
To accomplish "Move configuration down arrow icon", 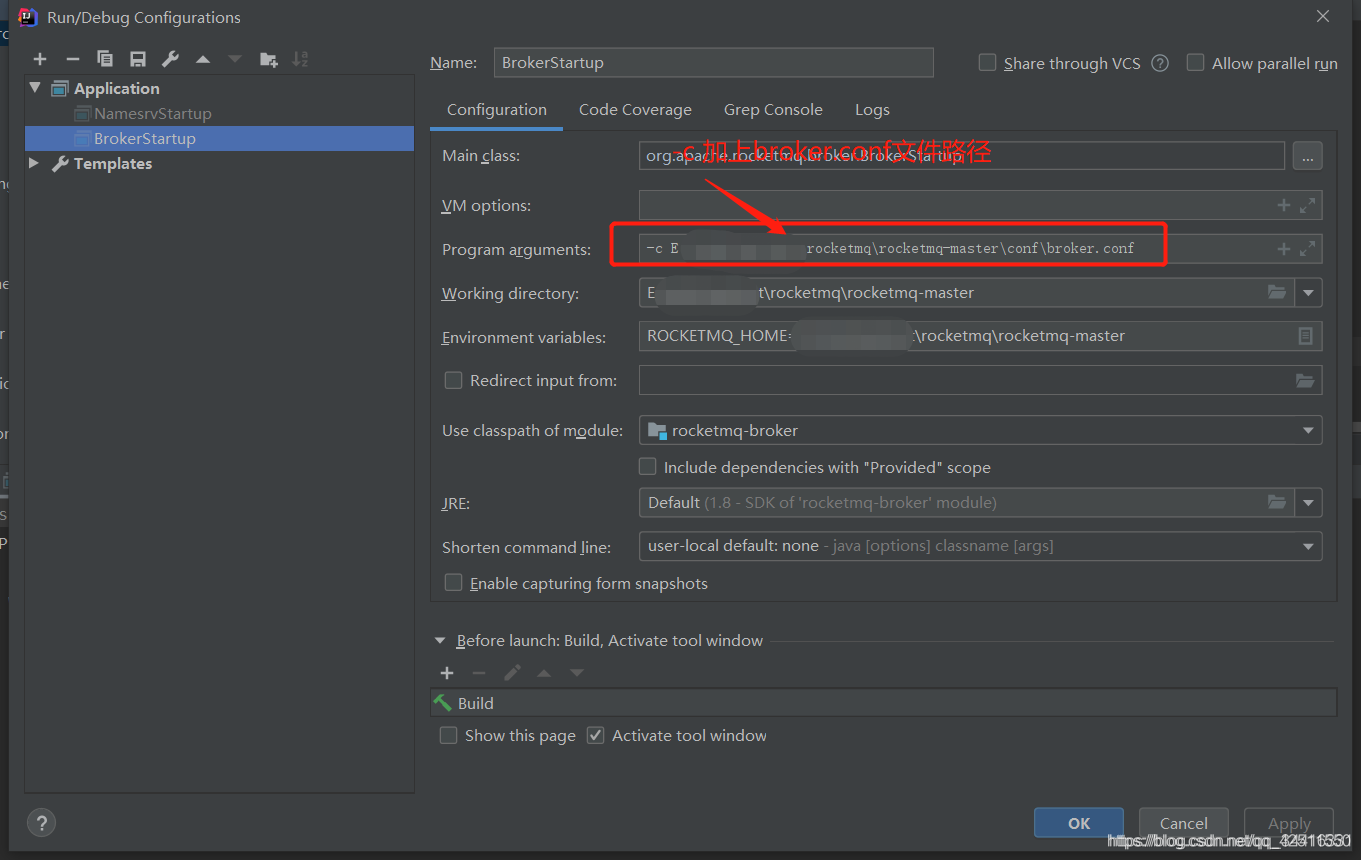I will pyautogui.click(x=235, y=59).
